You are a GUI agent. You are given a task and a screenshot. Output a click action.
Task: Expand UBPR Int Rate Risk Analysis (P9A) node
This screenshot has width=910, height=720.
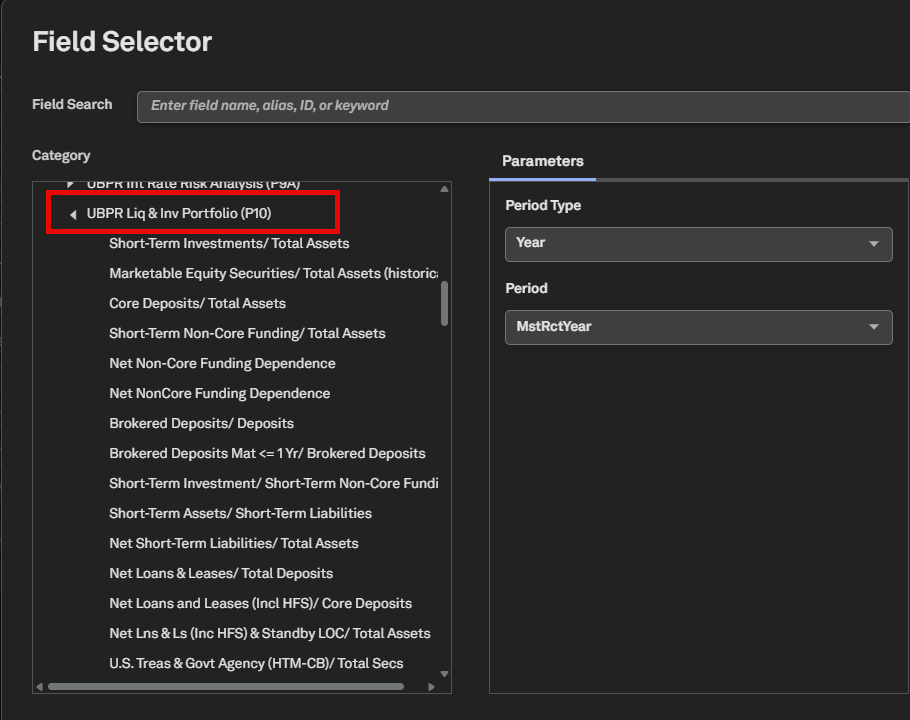coord(70,184)
